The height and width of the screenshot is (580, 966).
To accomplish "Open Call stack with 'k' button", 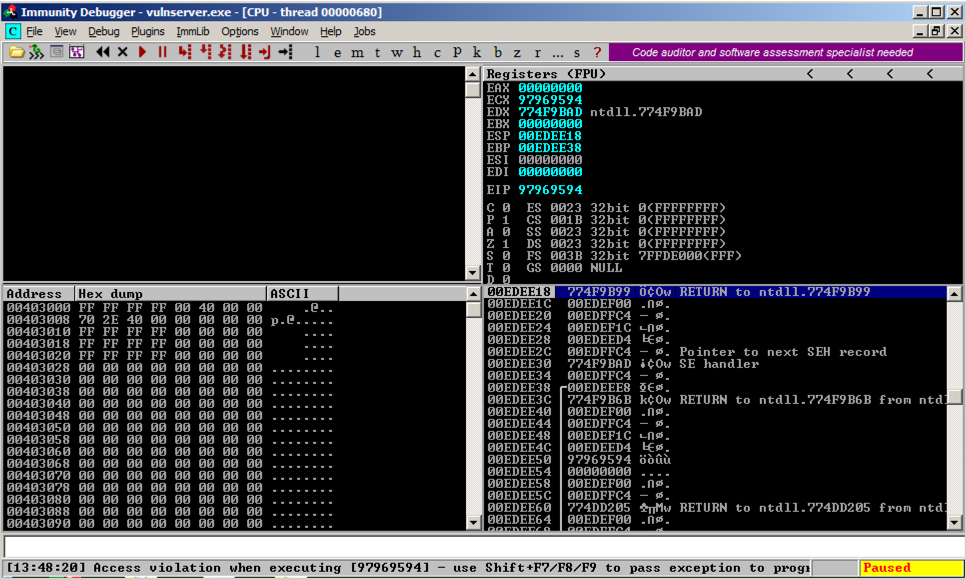I will point(477,52).
